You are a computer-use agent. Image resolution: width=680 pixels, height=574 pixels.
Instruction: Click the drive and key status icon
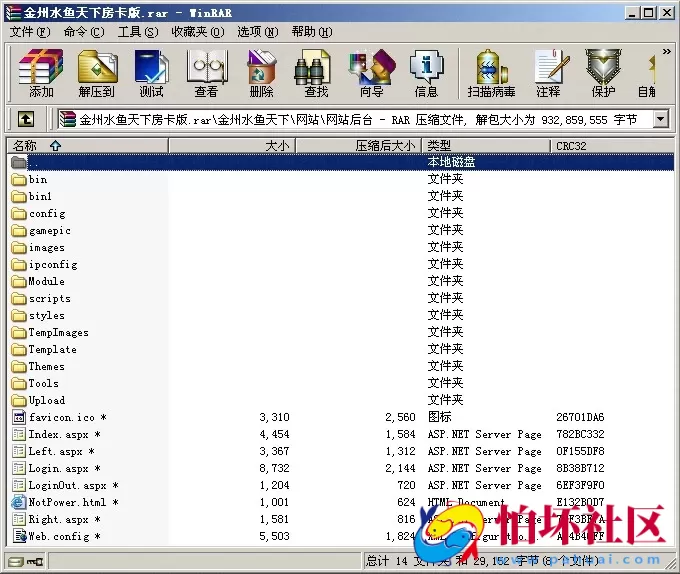coord(26,562)
